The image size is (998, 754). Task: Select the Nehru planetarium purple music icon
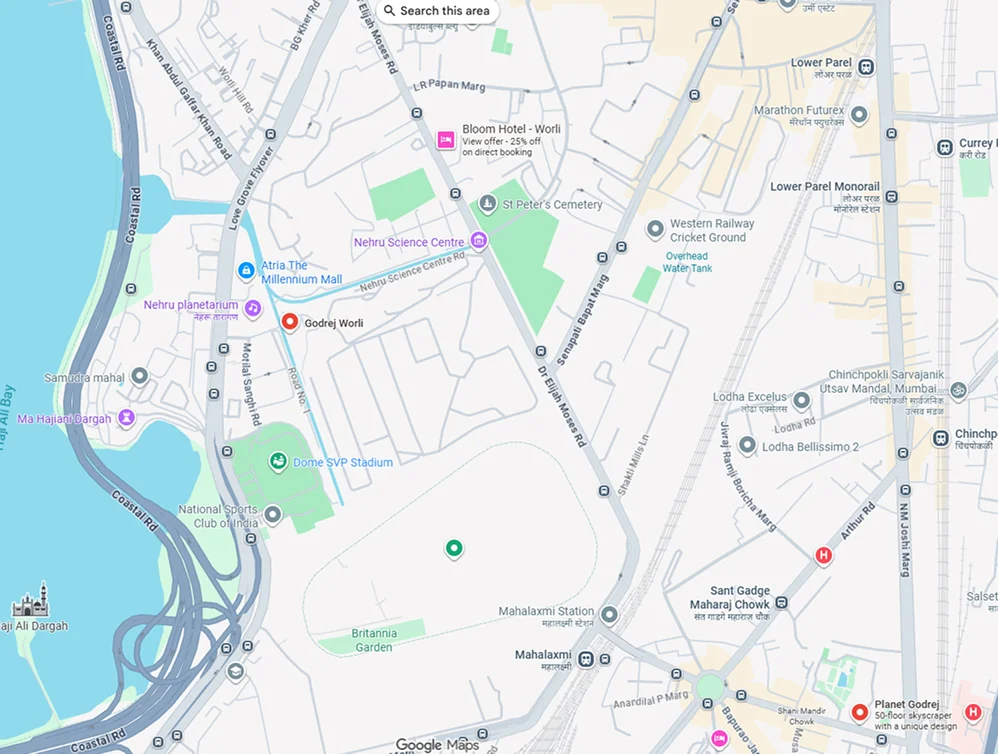coord(253,309)
